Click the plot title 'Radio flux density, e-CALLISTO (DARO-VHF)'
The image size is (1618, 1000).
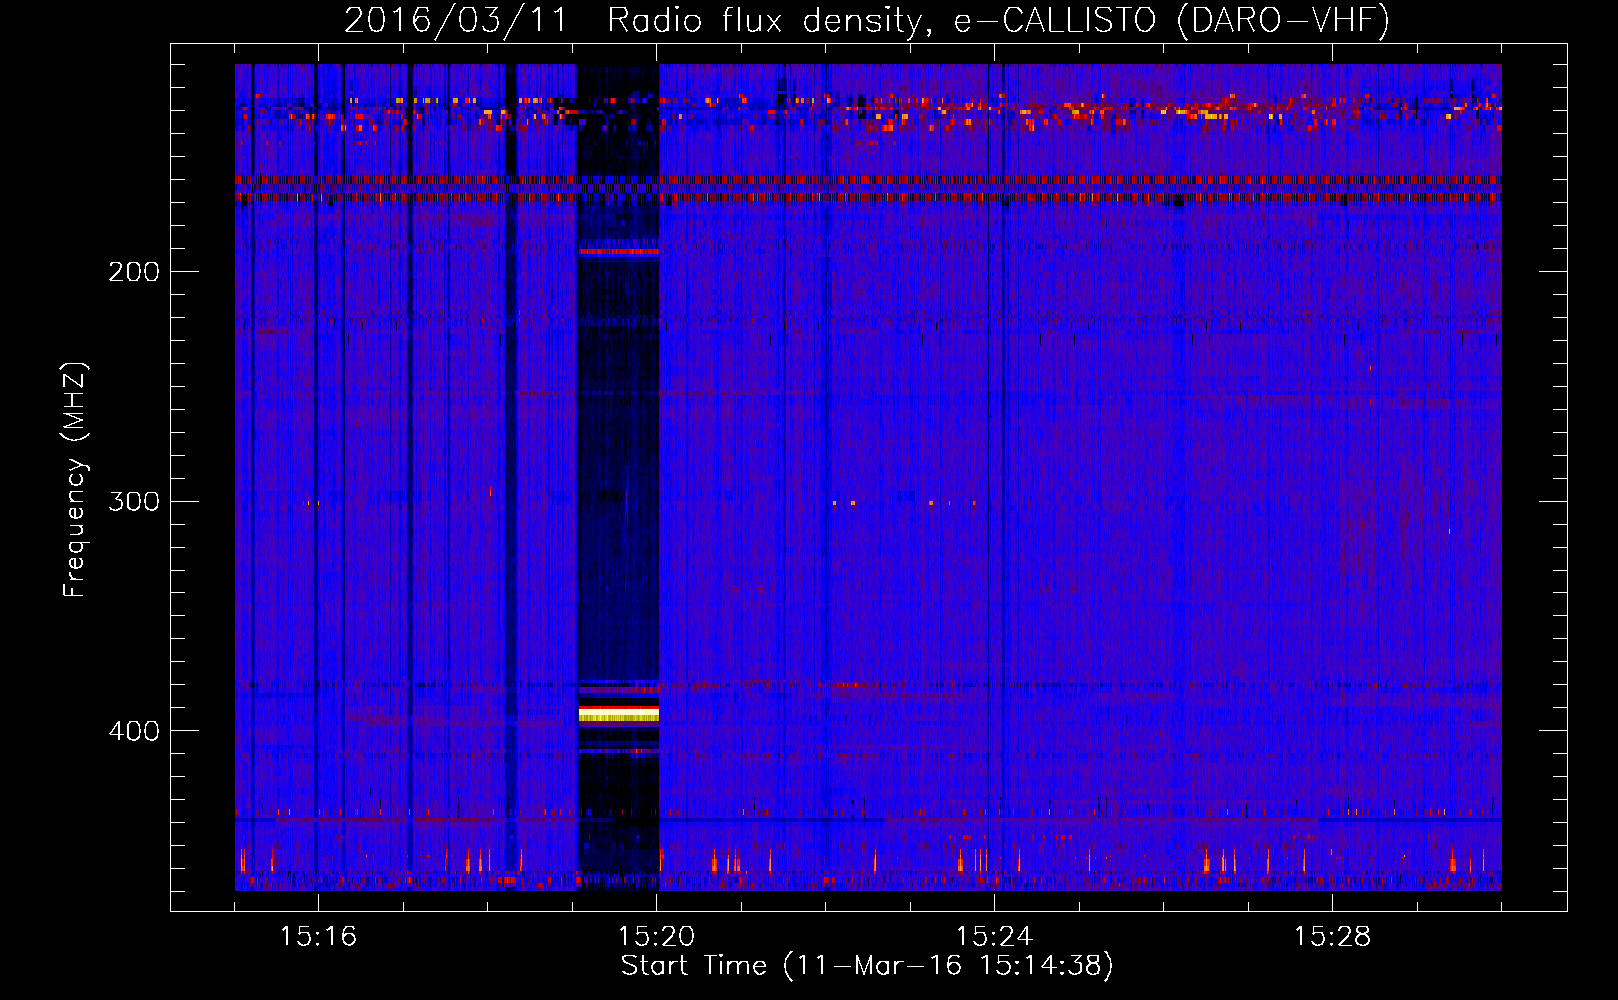998,20
